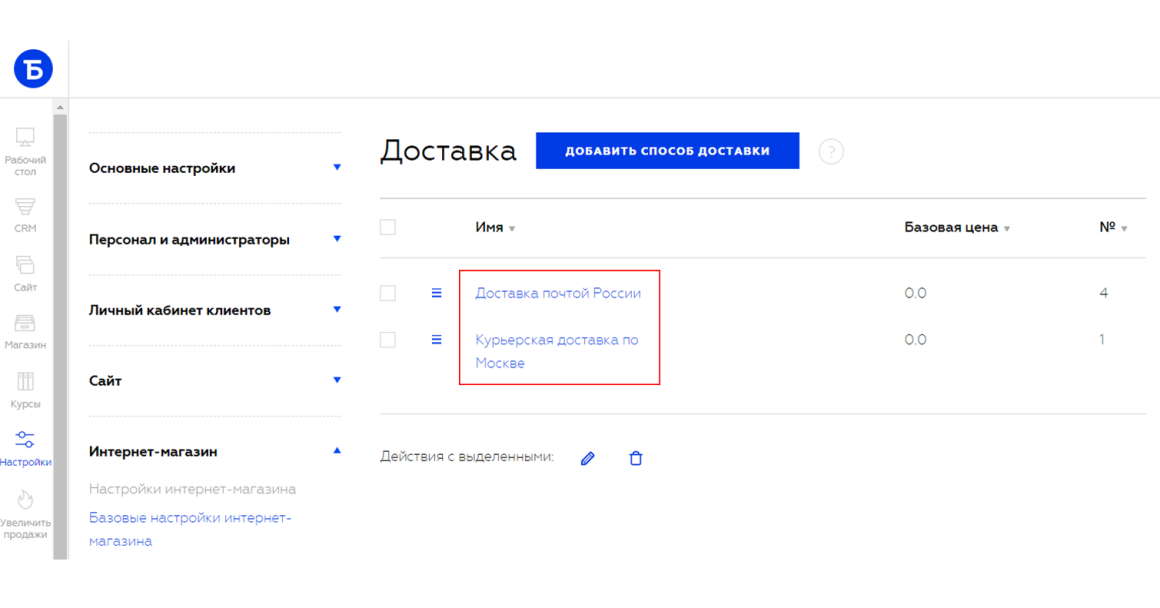
Task: Click the gray sidebar scrollbar track
Action: pyautogui.click(x=60, y=337)
